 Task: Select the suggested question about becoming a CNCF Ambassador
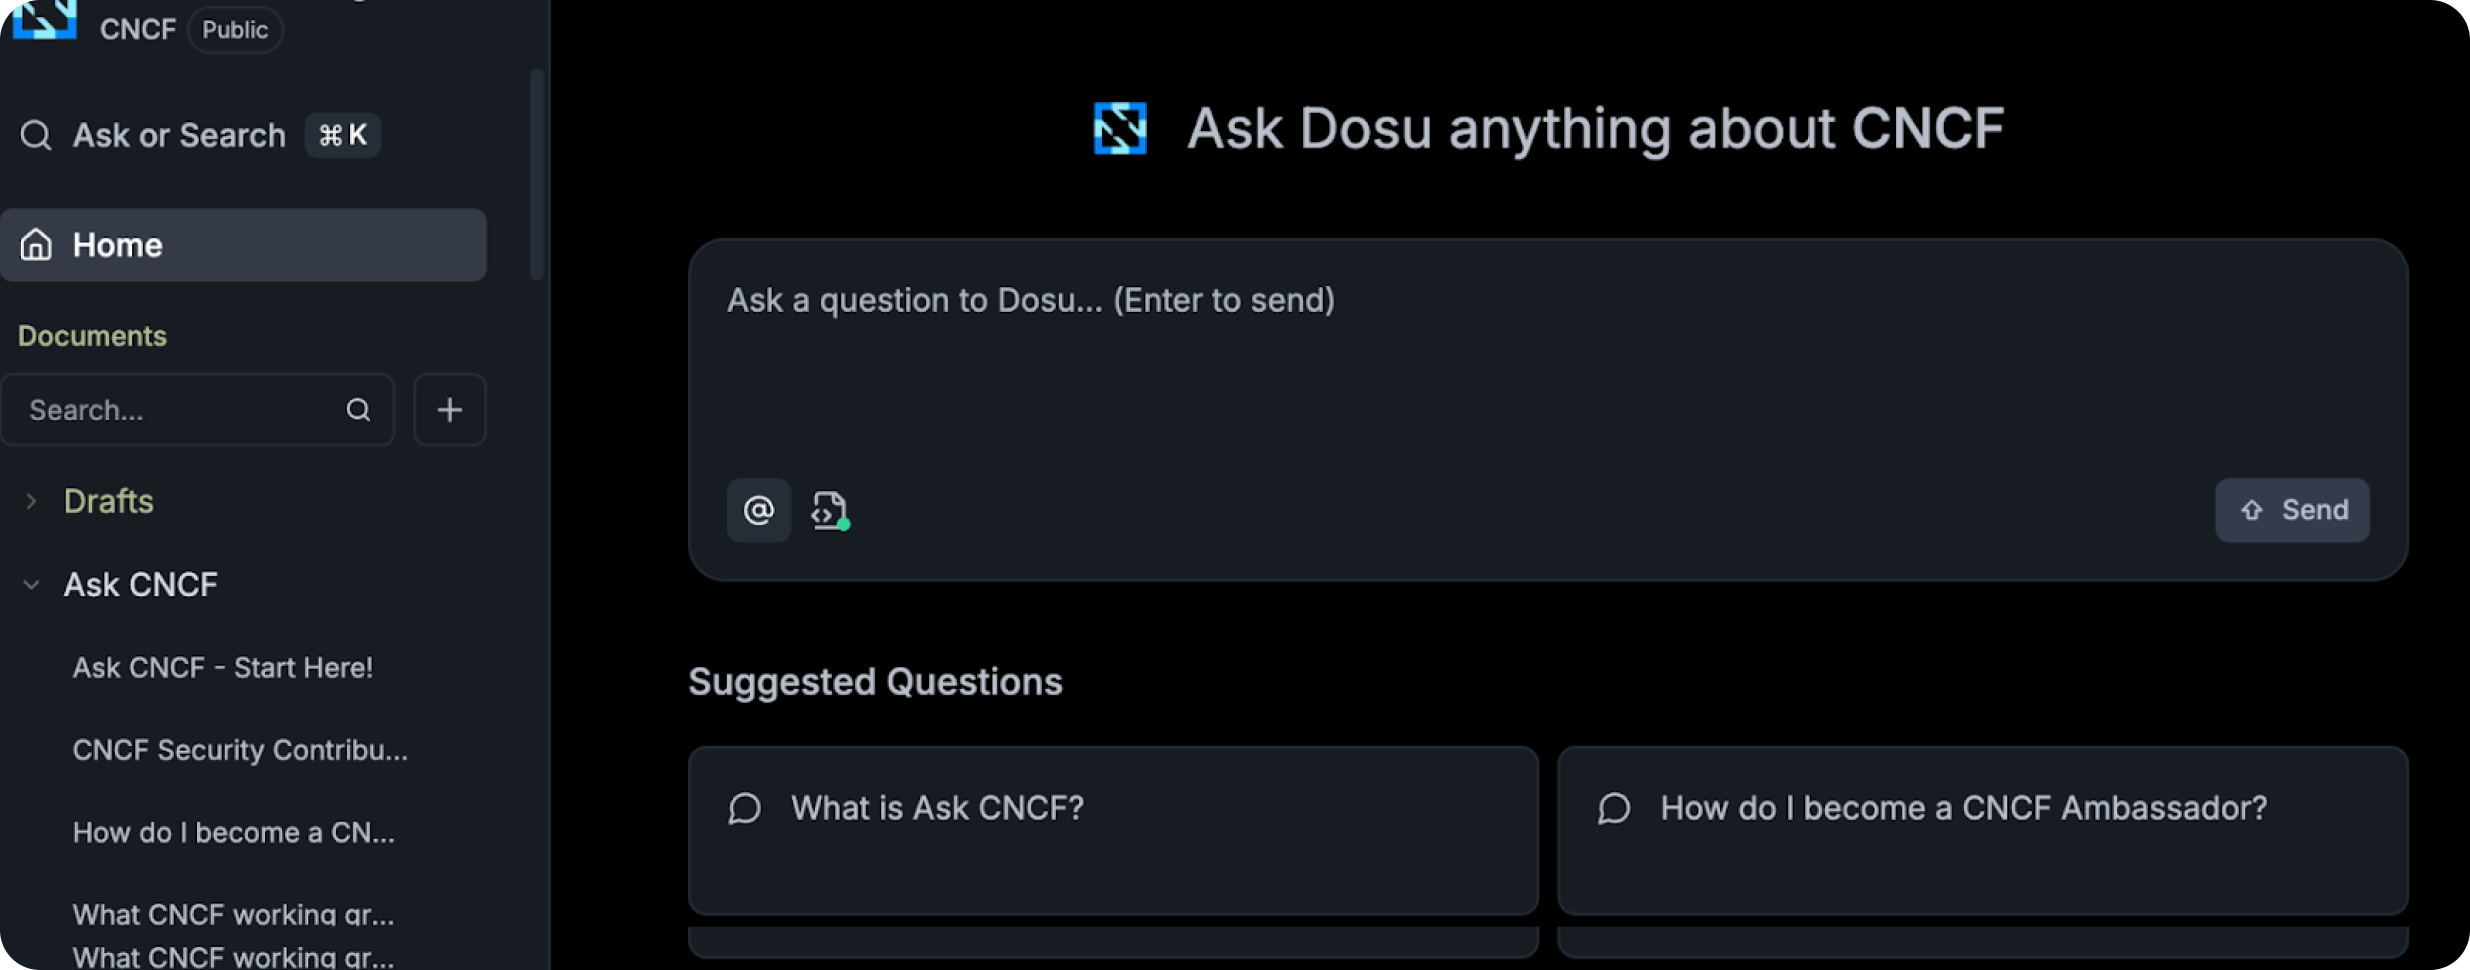pyautogui.click(x=1963, y=807)
